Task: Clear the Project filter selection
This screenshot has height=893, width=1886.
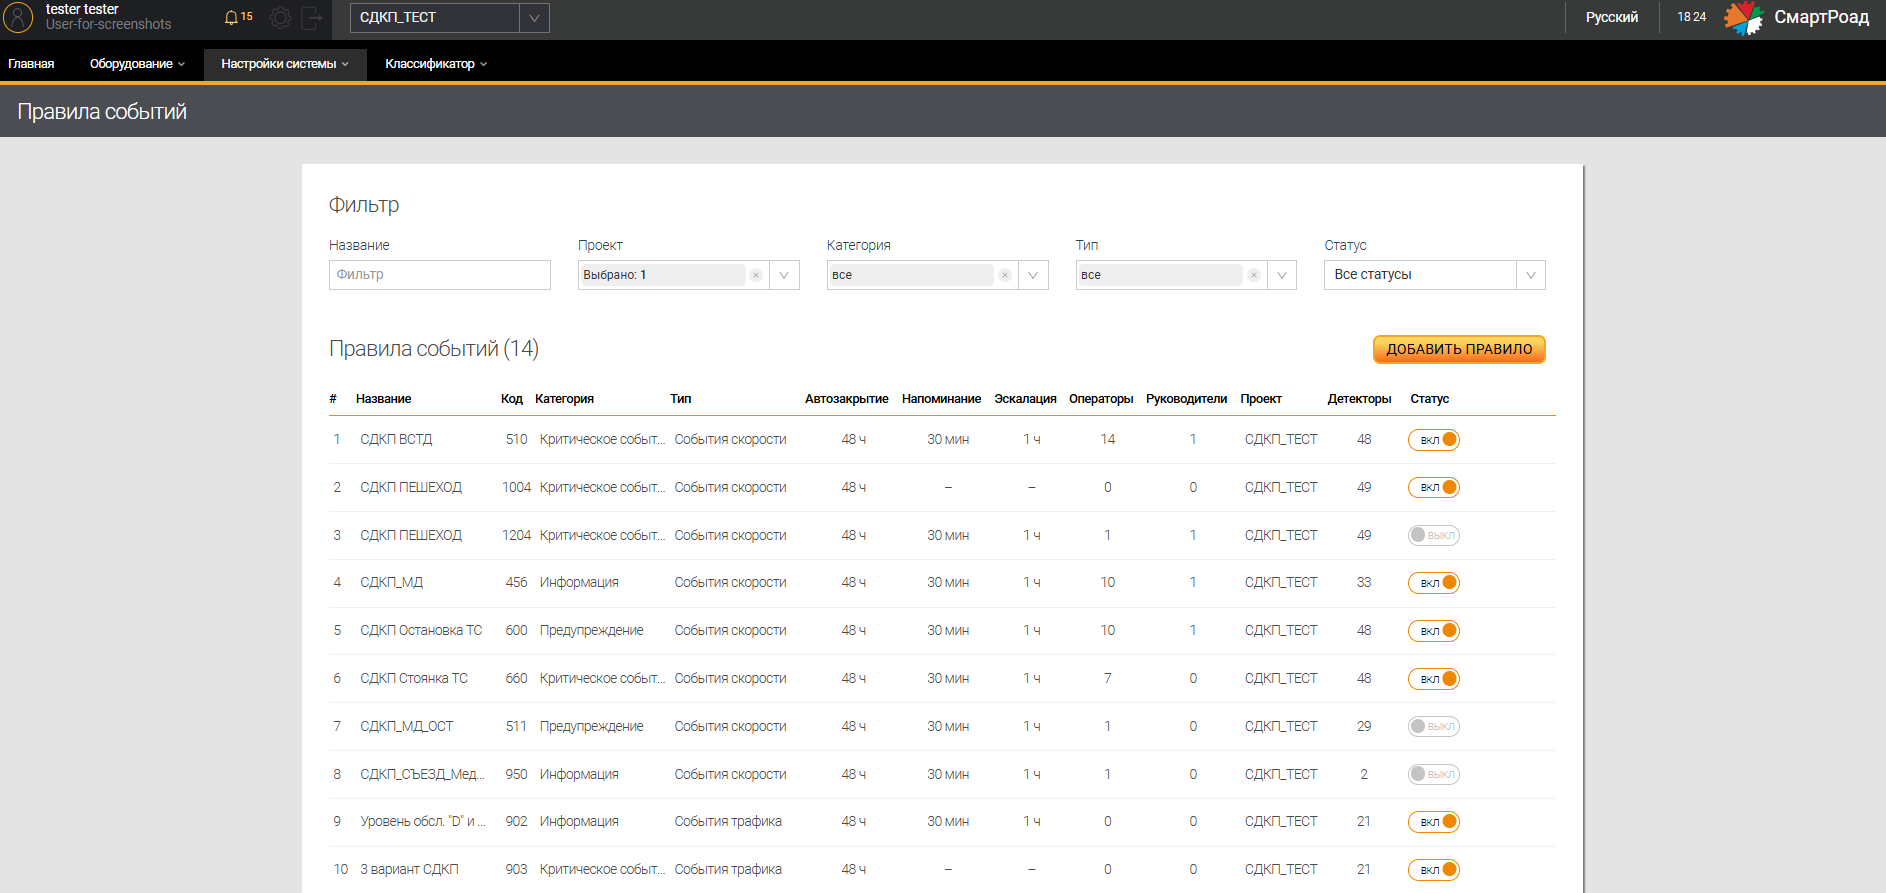Action: point(756,275)
